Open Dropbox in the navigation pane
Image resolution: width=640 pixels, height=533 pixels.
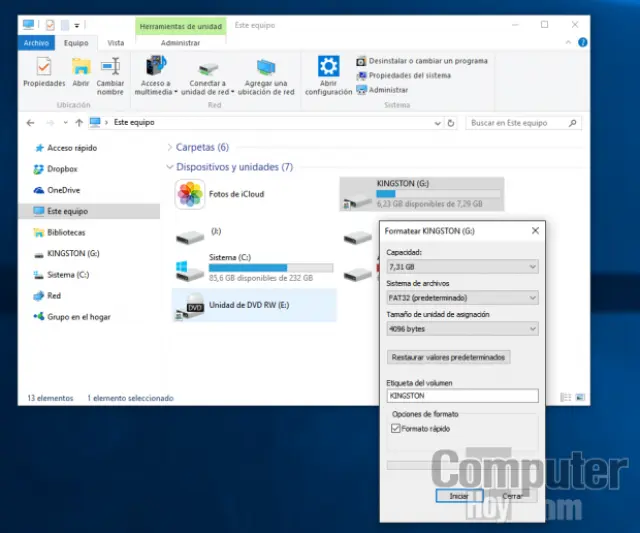pos(62,169)
